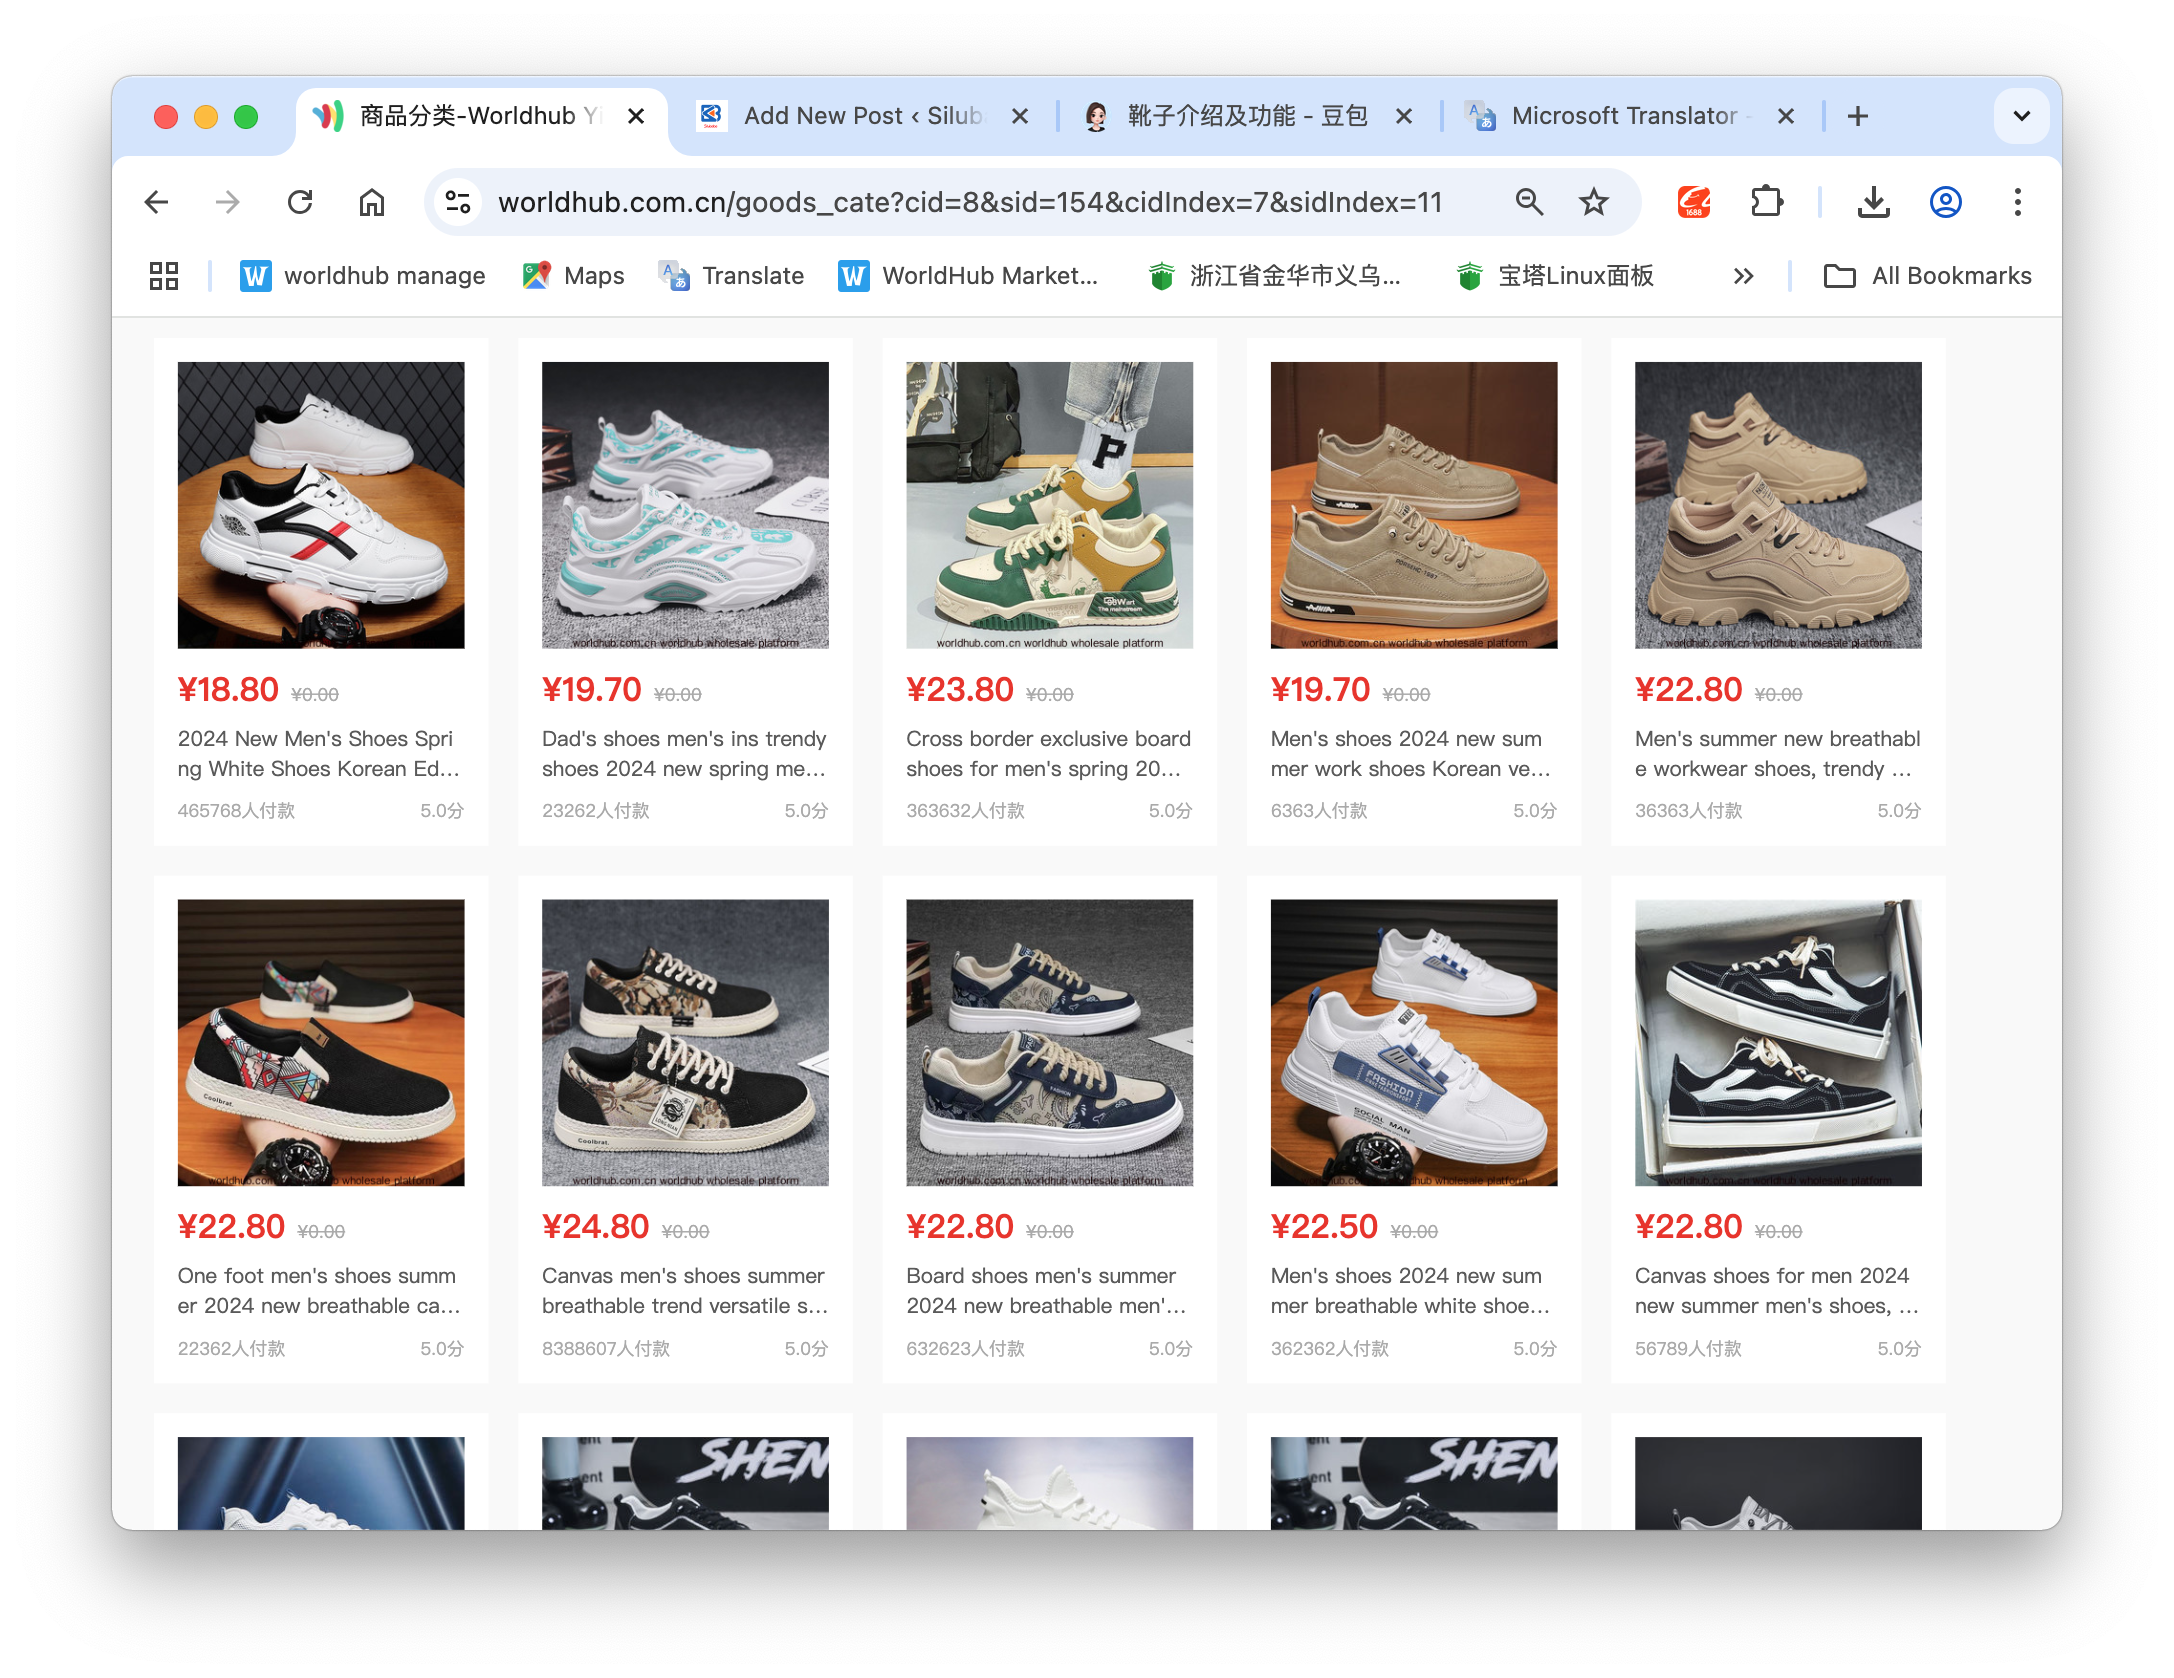
Task: Show hidden bookmarks with double chevron
Action: click(1743, 276)
